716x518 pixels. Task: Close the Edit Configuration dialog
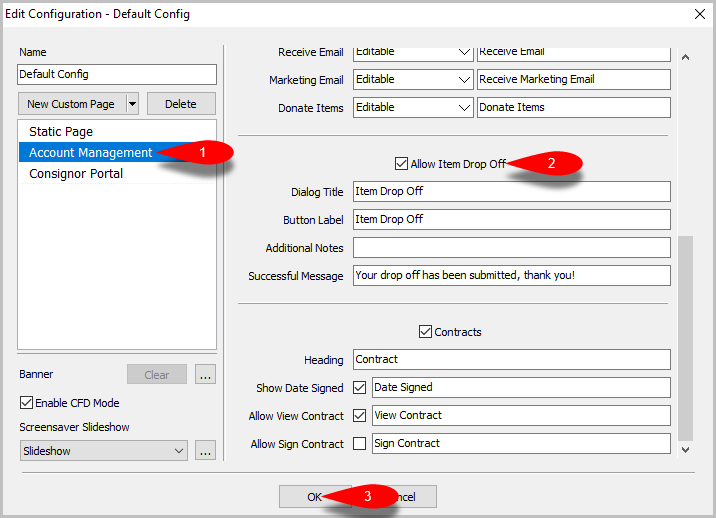coord(700,14)
